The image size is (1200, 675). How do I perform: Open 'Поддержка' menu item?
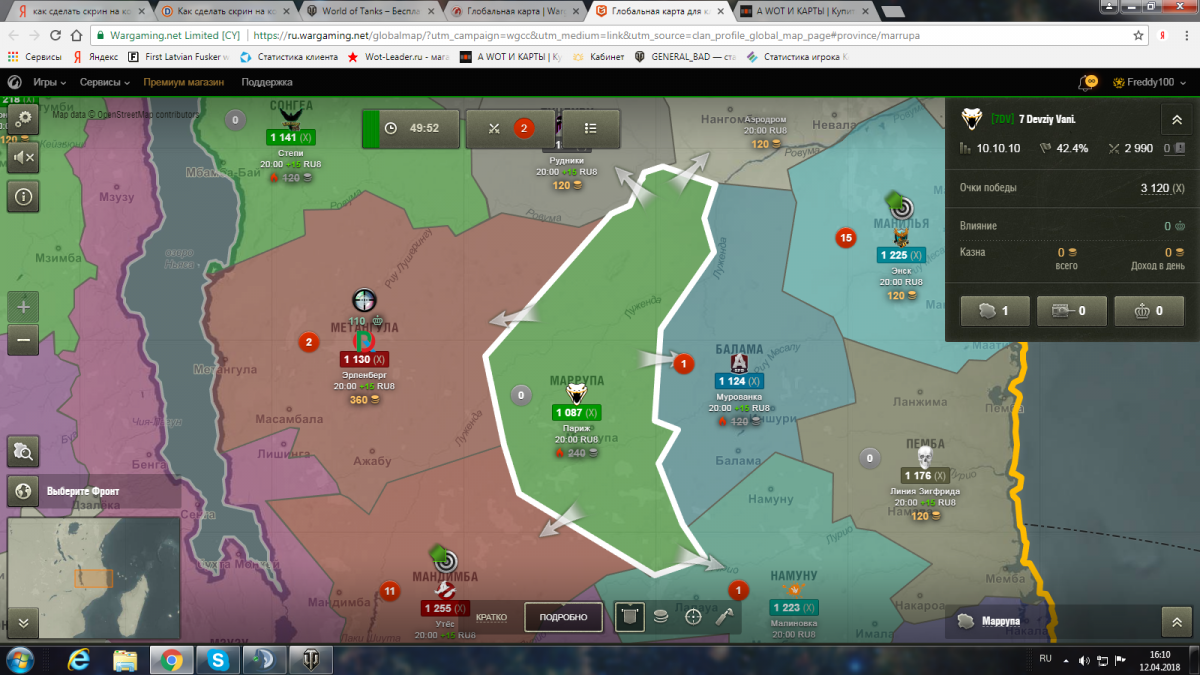click(267, 82)
